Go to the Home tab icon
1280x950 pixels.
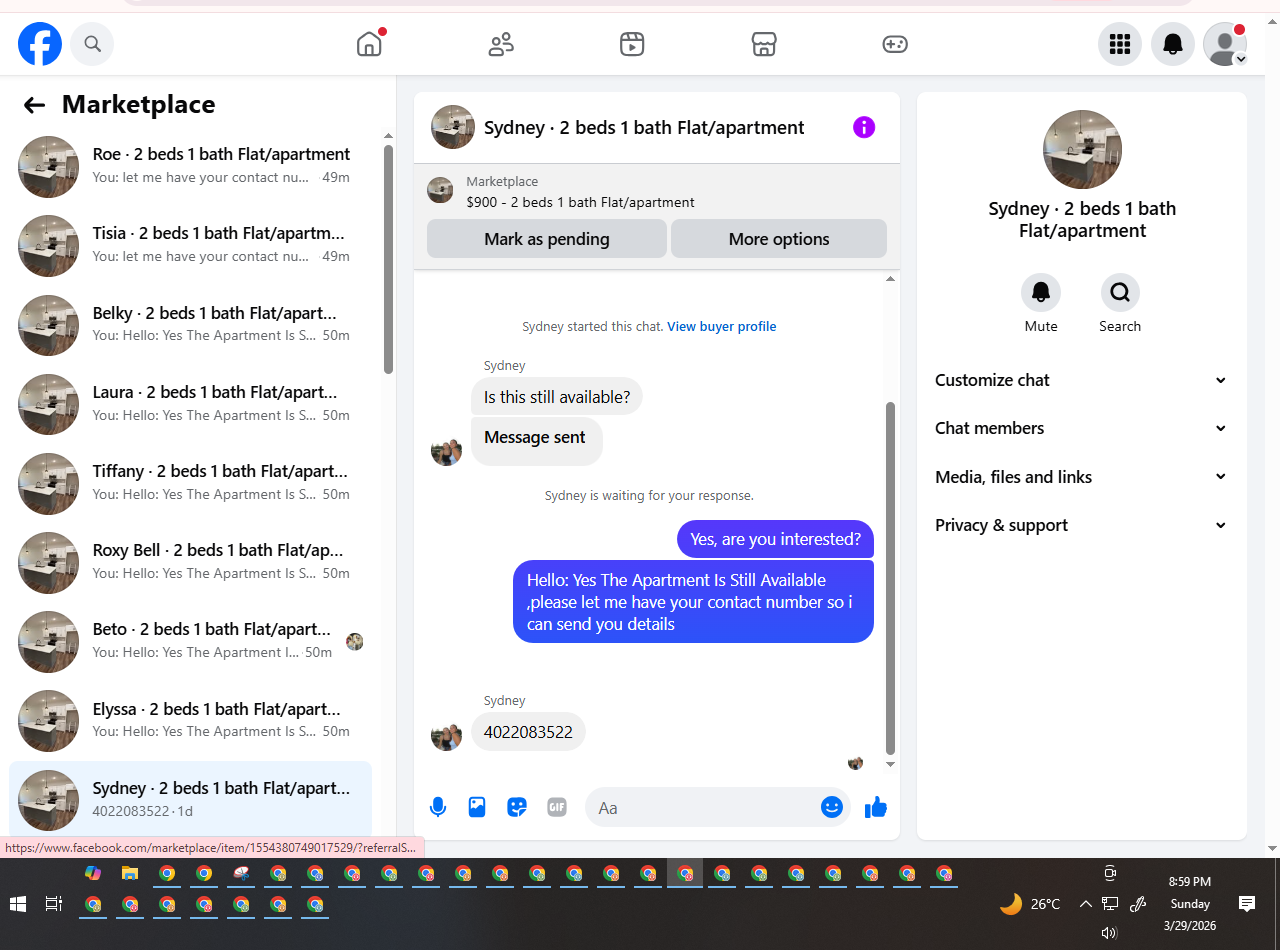(x=369, y=44)
